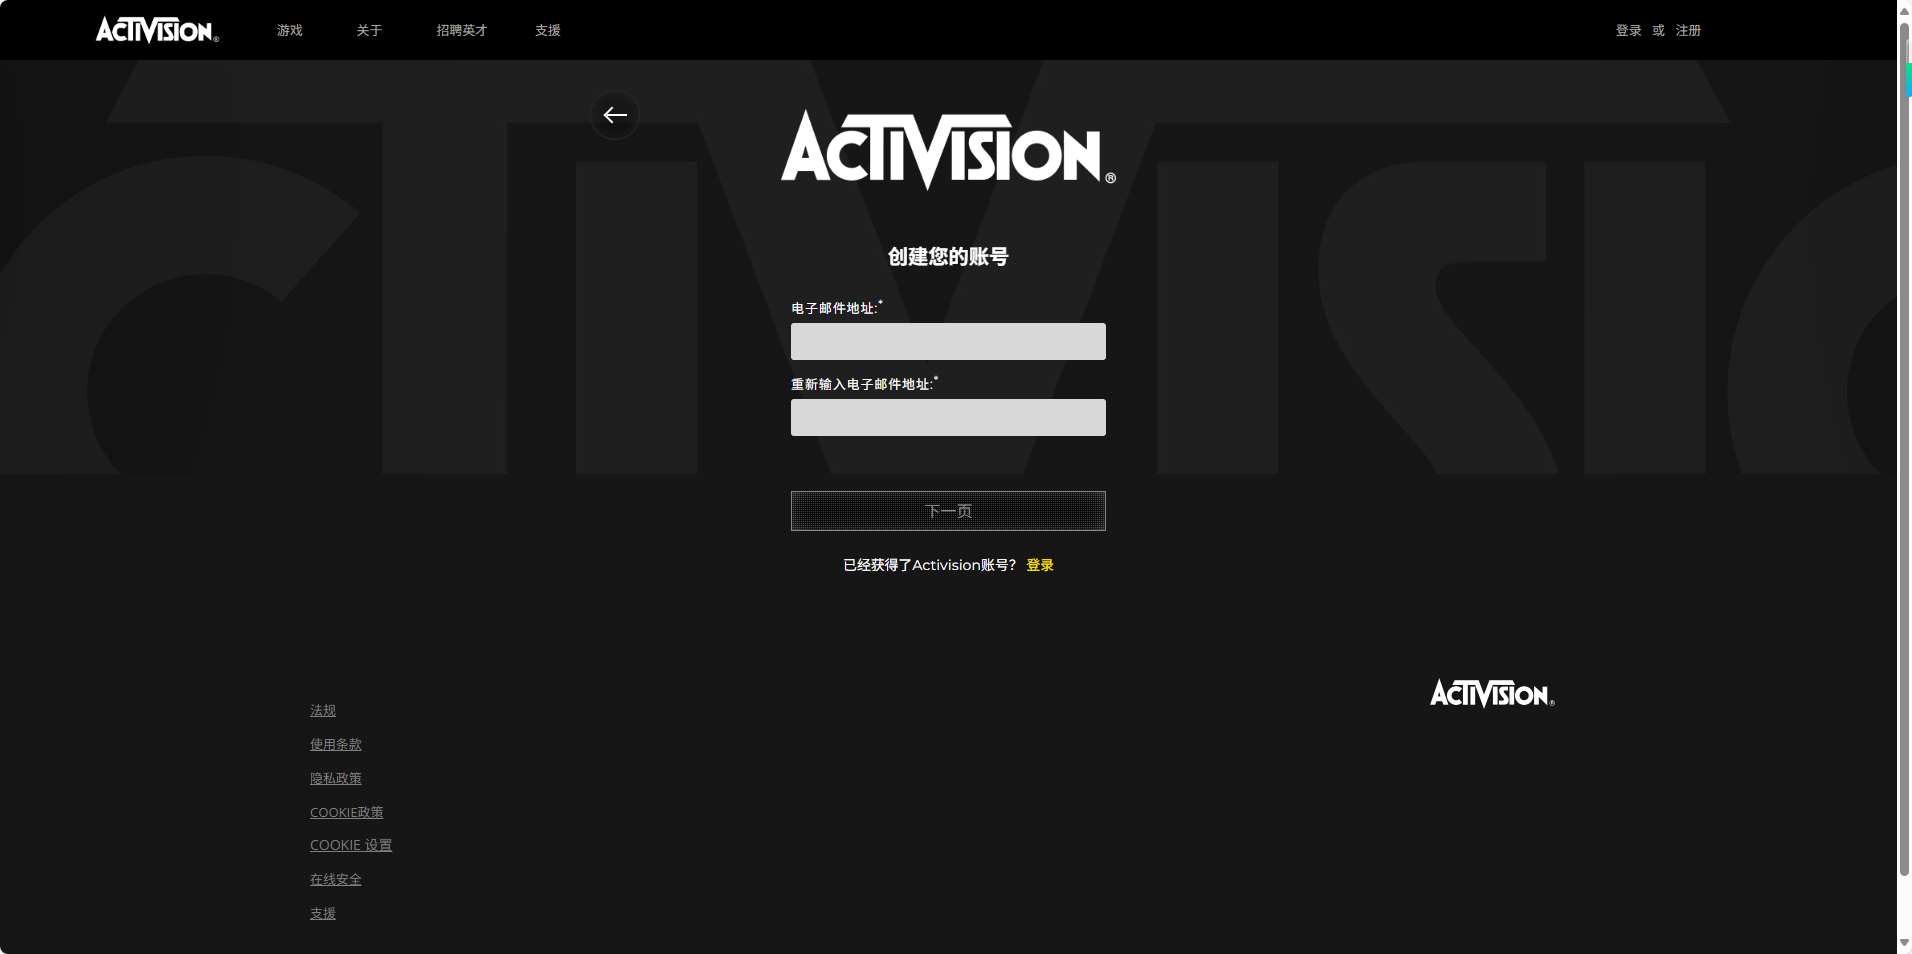The image size is (1912, 954).
Task: Open the 支援 menu in top navigation
Action: pos(548,30)
